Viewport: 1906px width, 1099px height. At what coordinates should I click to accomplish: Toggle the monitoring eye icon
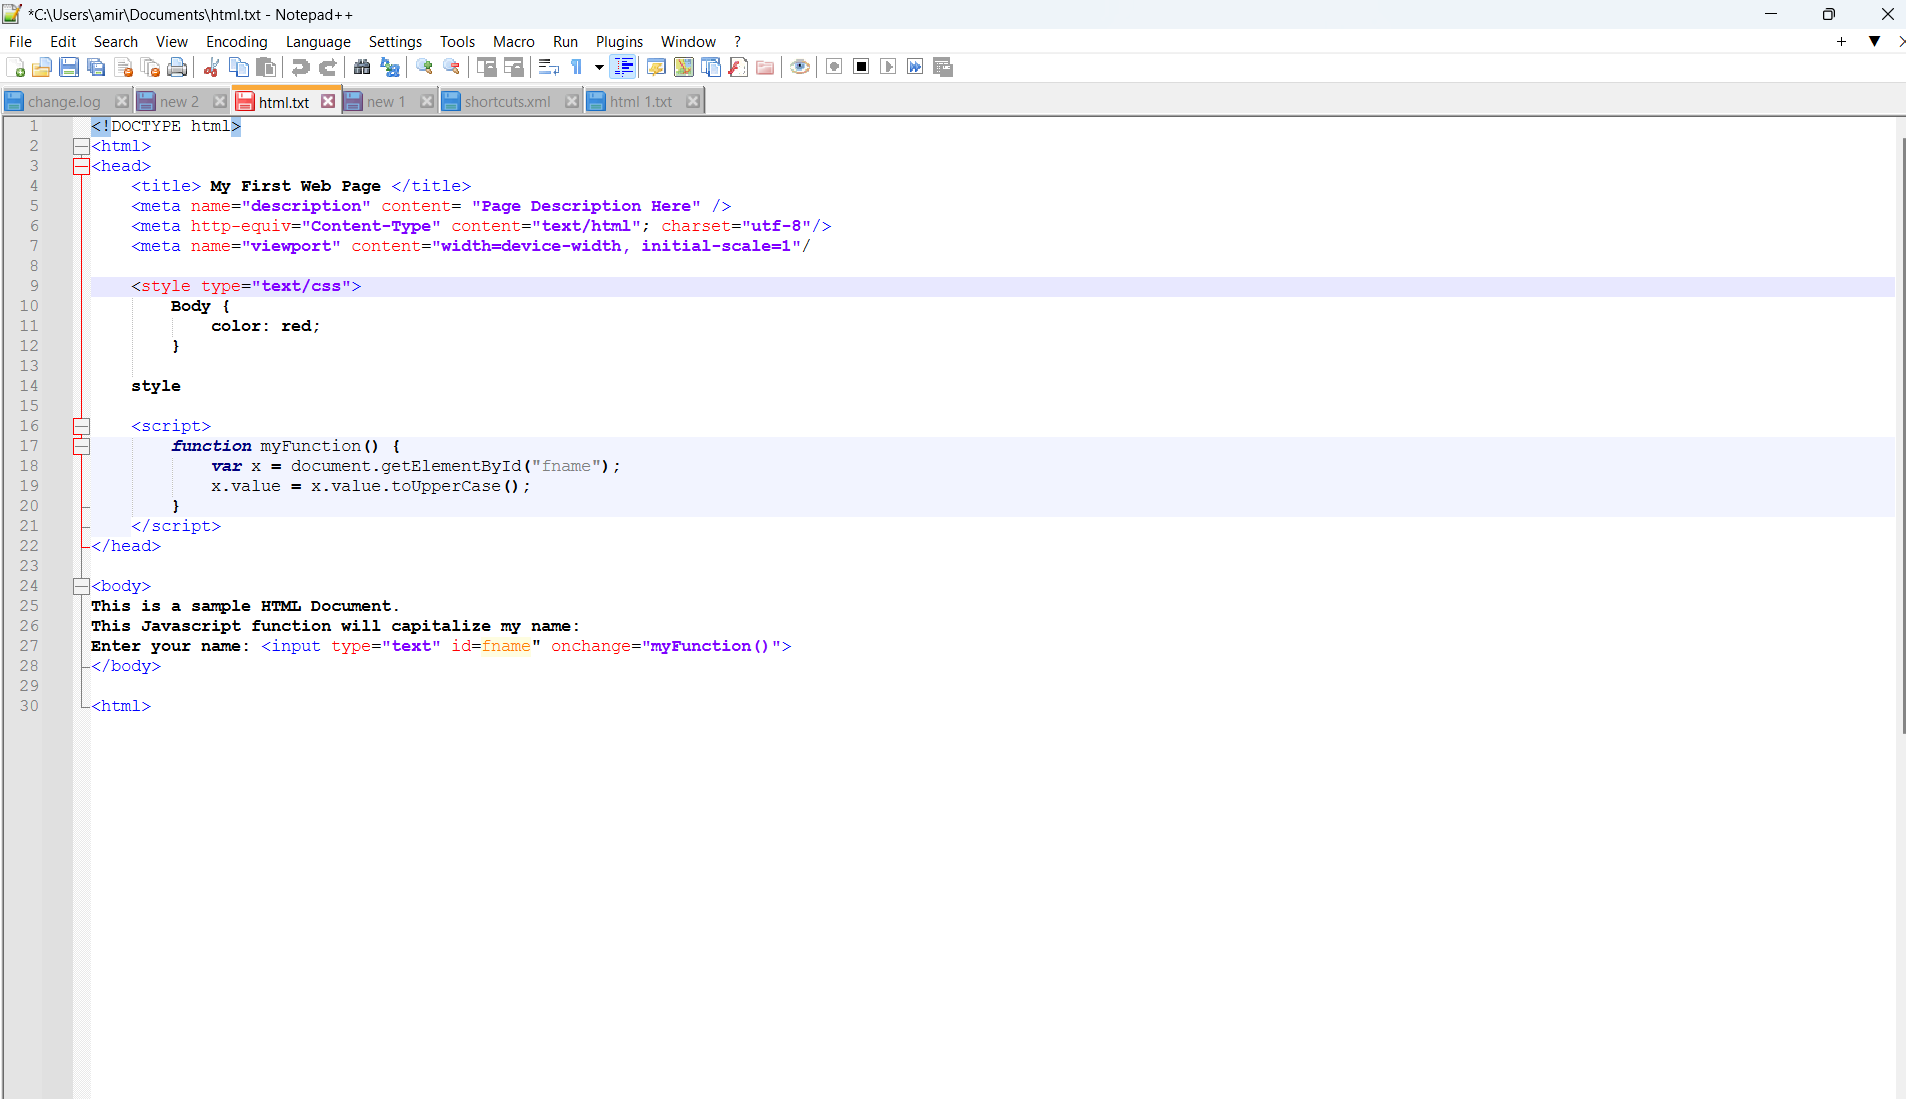pos(800,67)
